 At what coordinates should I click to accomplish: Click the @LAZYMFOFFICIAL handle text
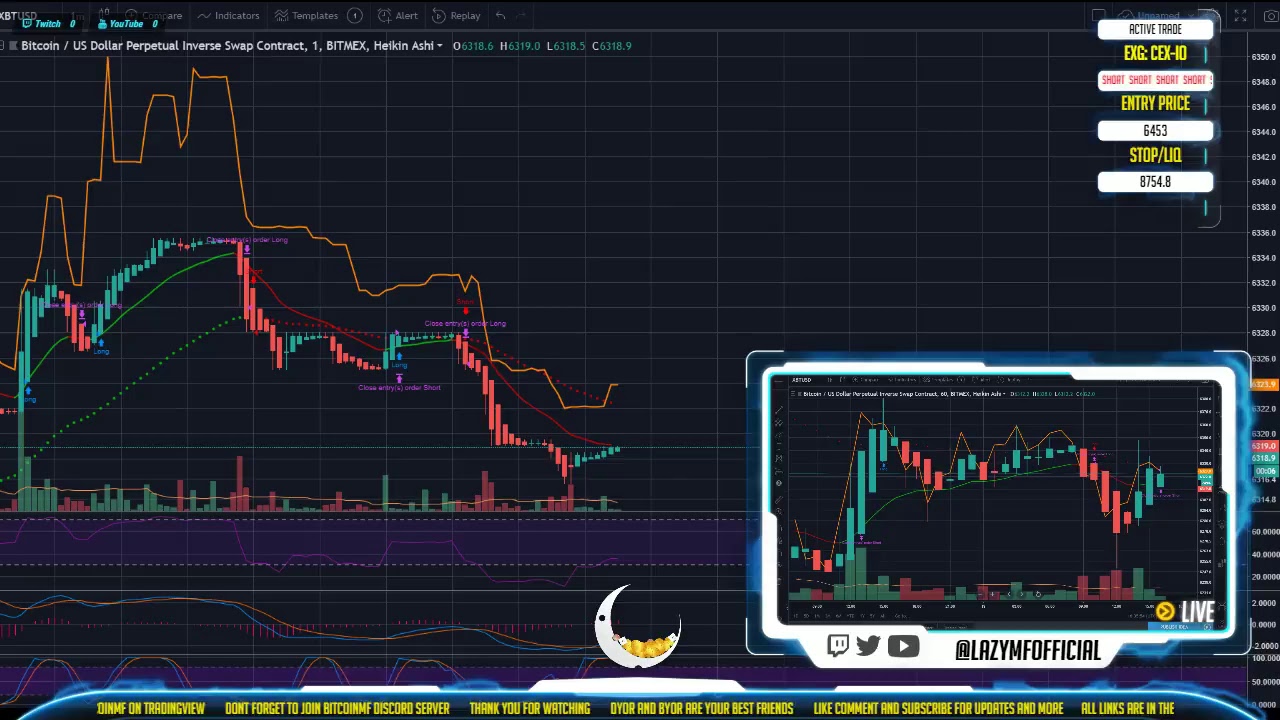coord(1028,650)
